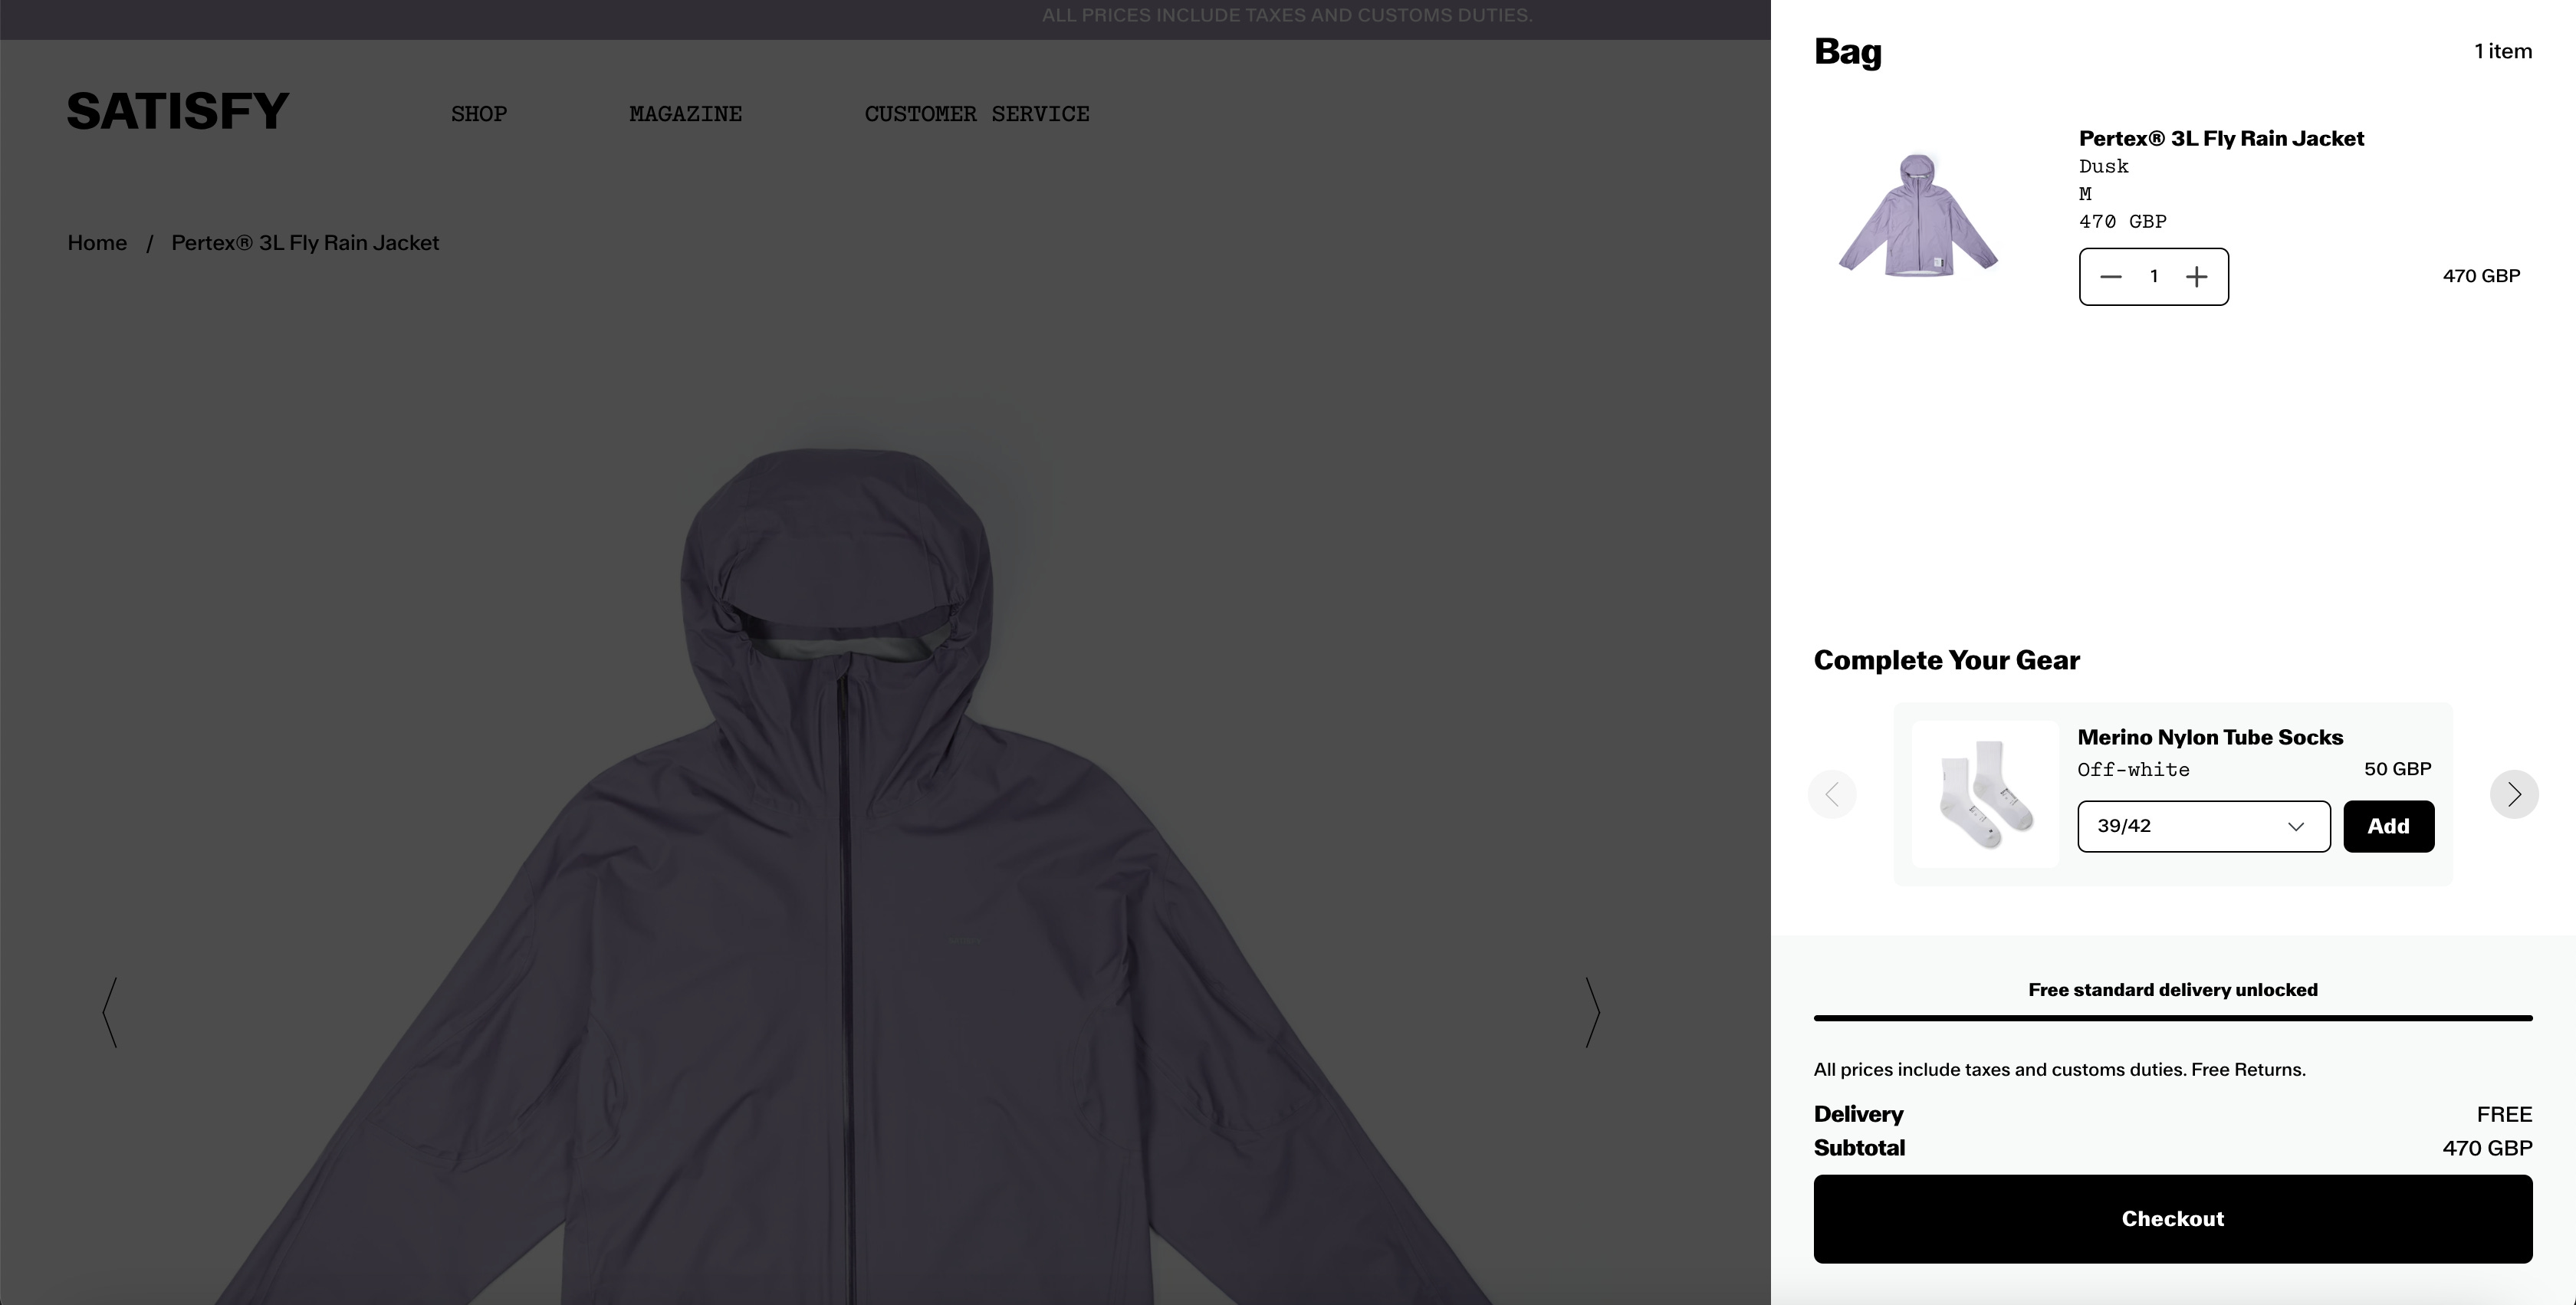
Task: Open Pertex 3L Fly Rain Jacket title in bag
Action: (x=2221, y=138)
